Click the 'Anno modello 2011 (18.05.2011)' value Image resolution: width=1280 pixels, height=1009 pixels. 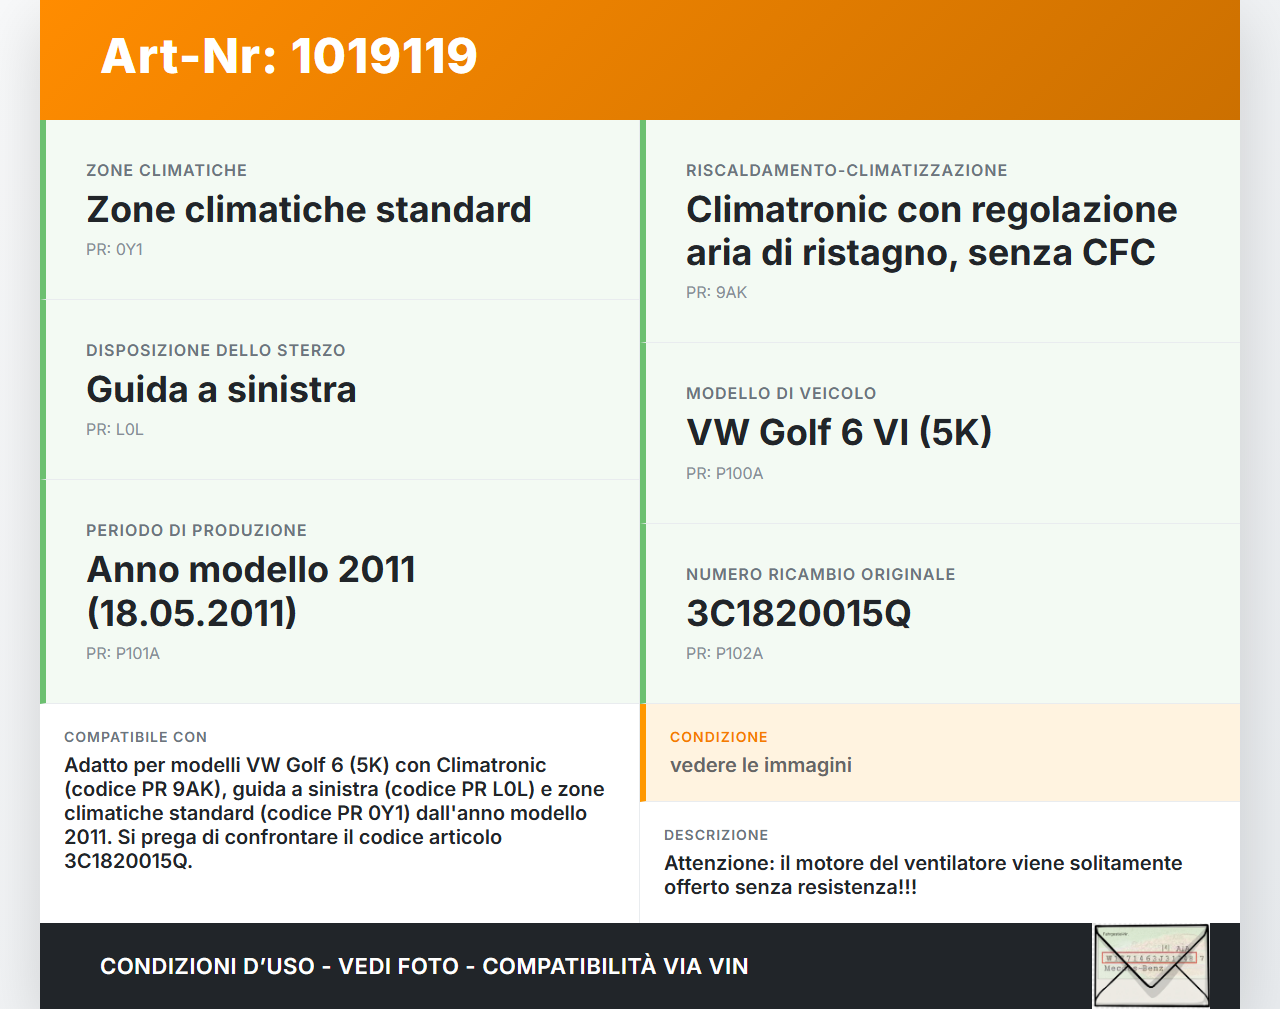[251, 591]
